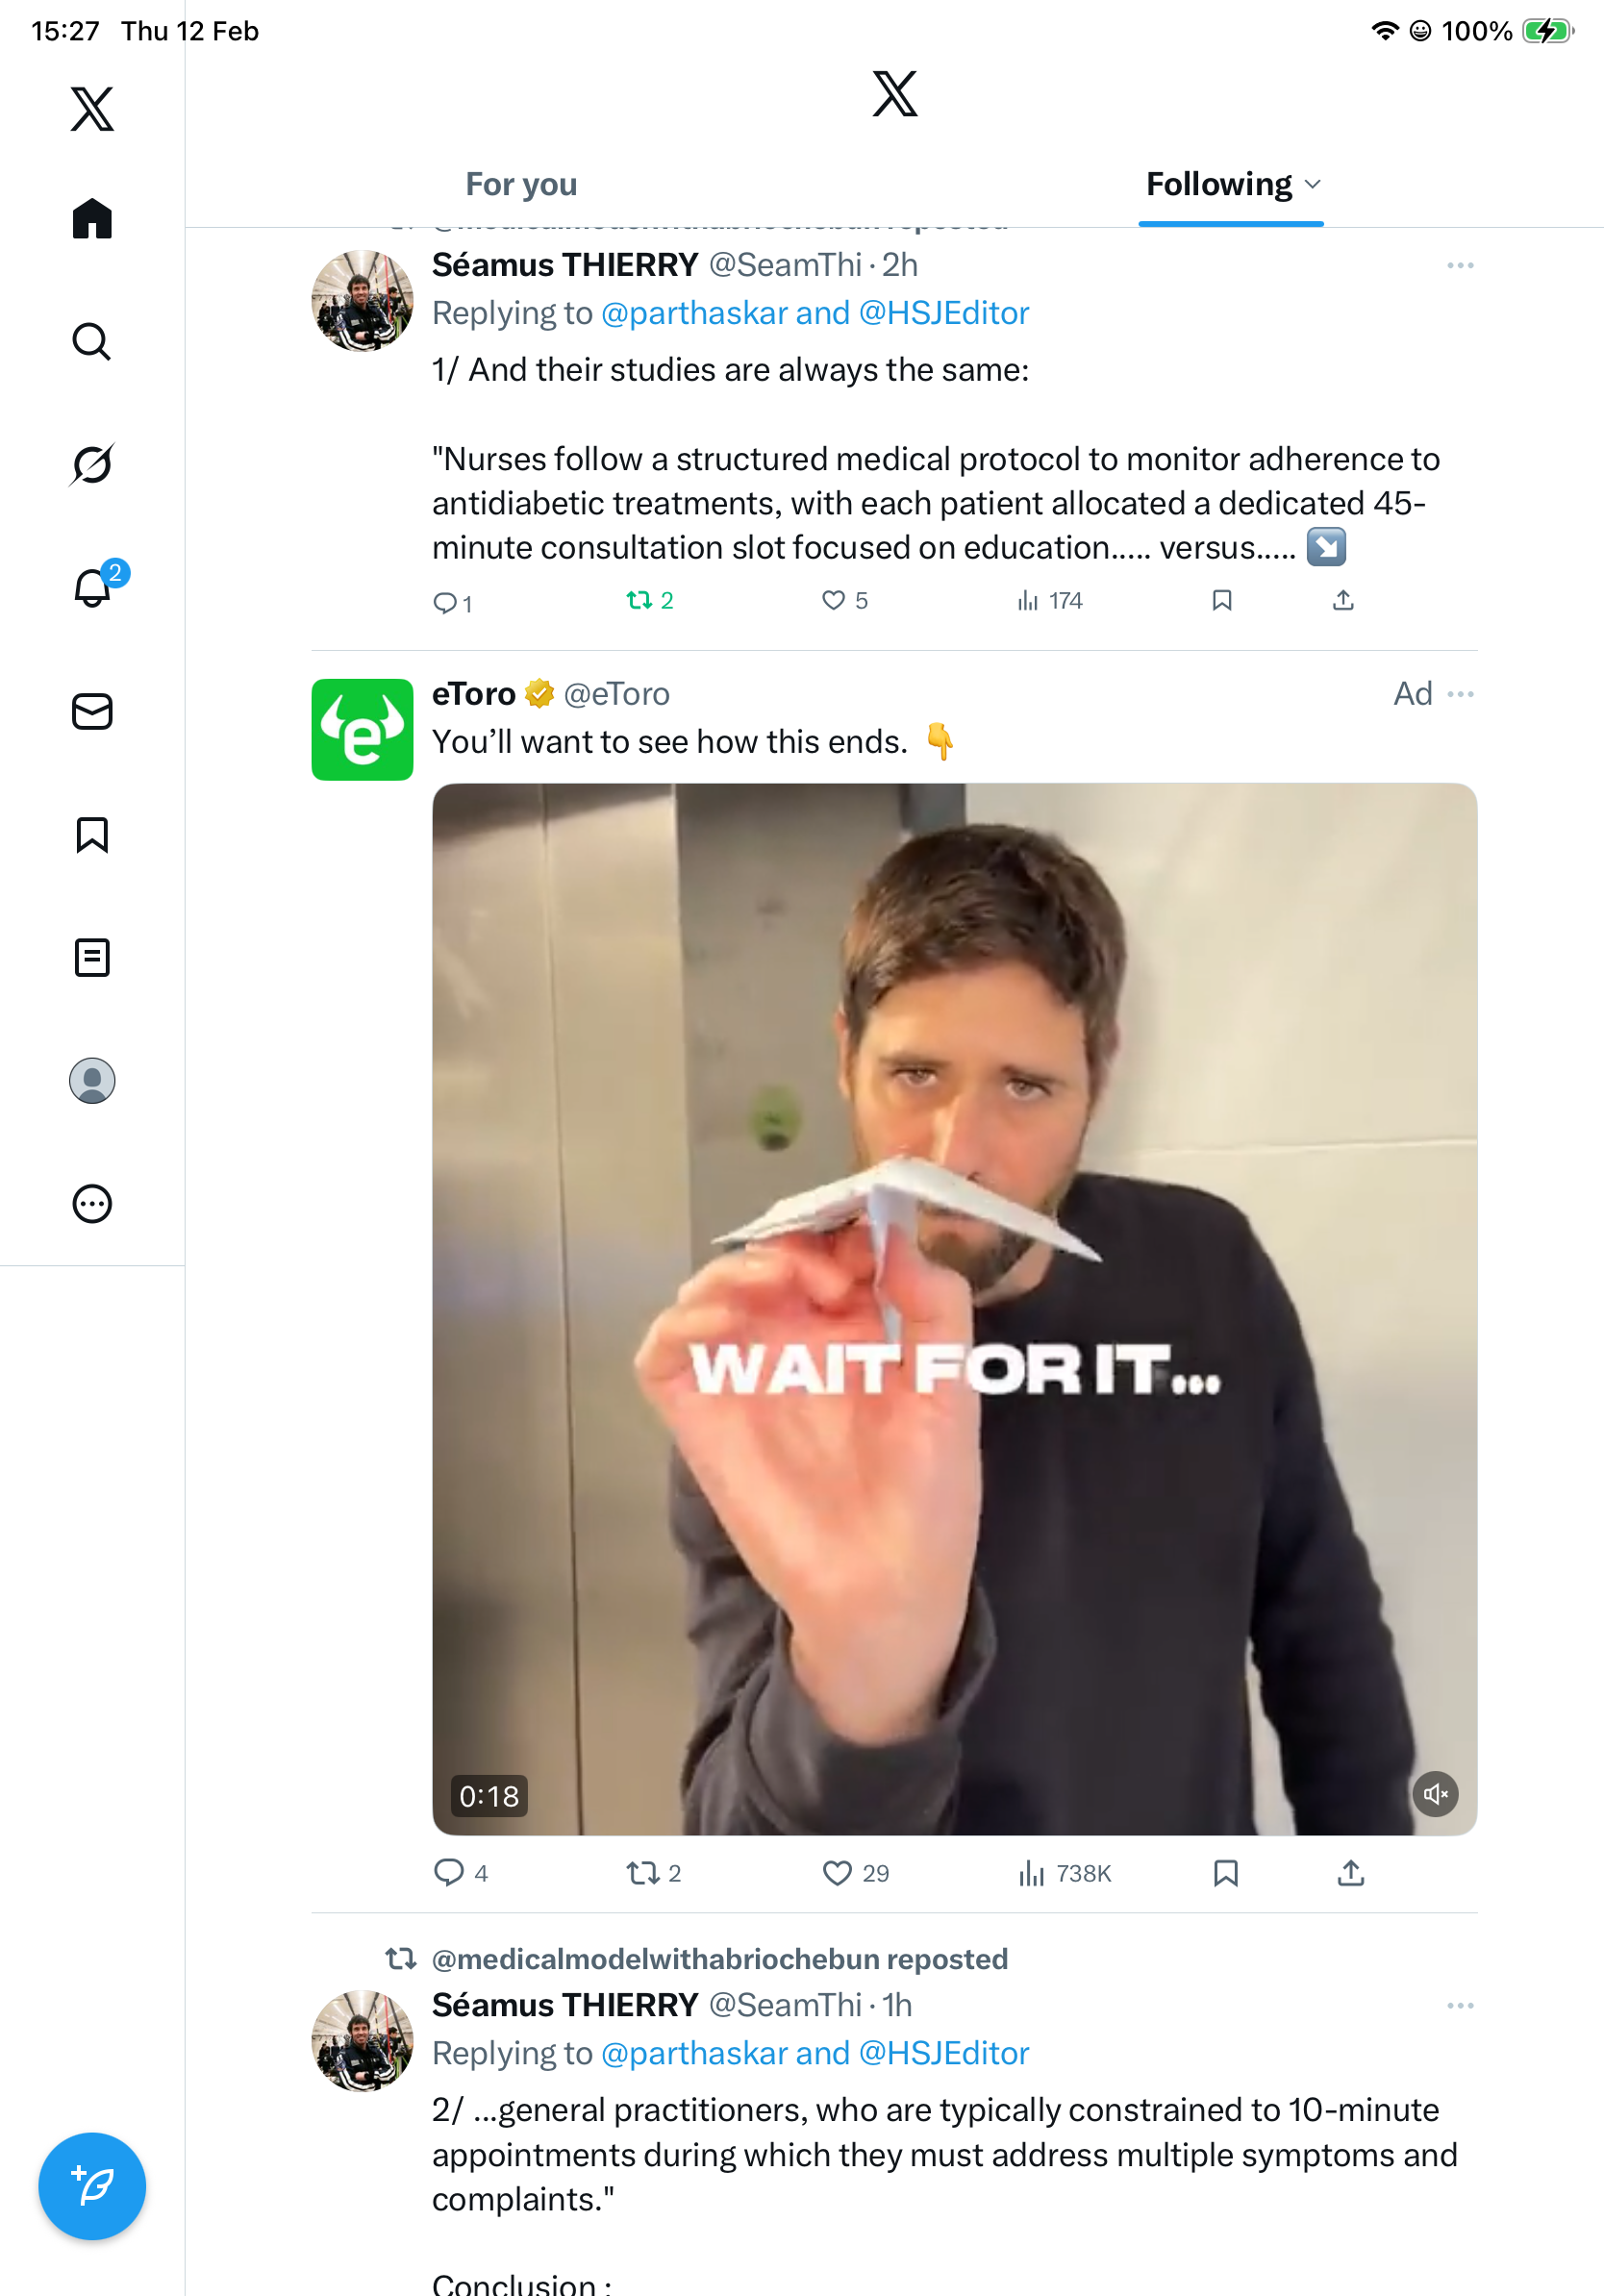Open the Search icon in sidebar

click(x=92, y=341)
